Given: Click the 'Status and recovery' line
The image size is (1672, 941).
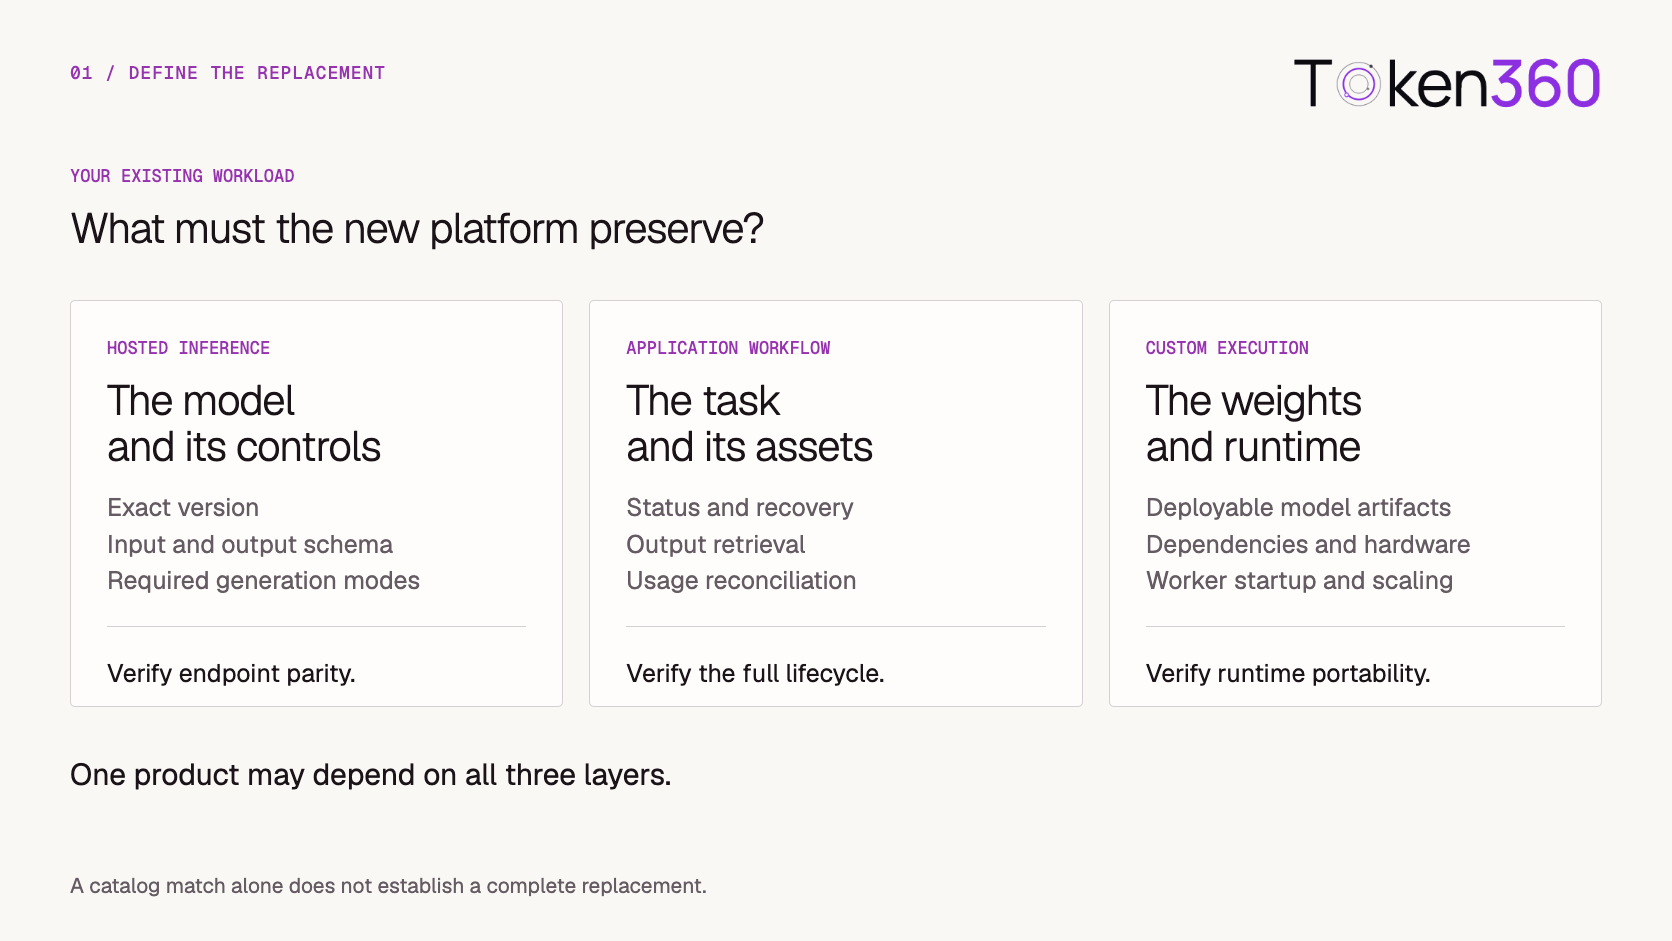Looking at the screenshot, I should pos(740,508).
